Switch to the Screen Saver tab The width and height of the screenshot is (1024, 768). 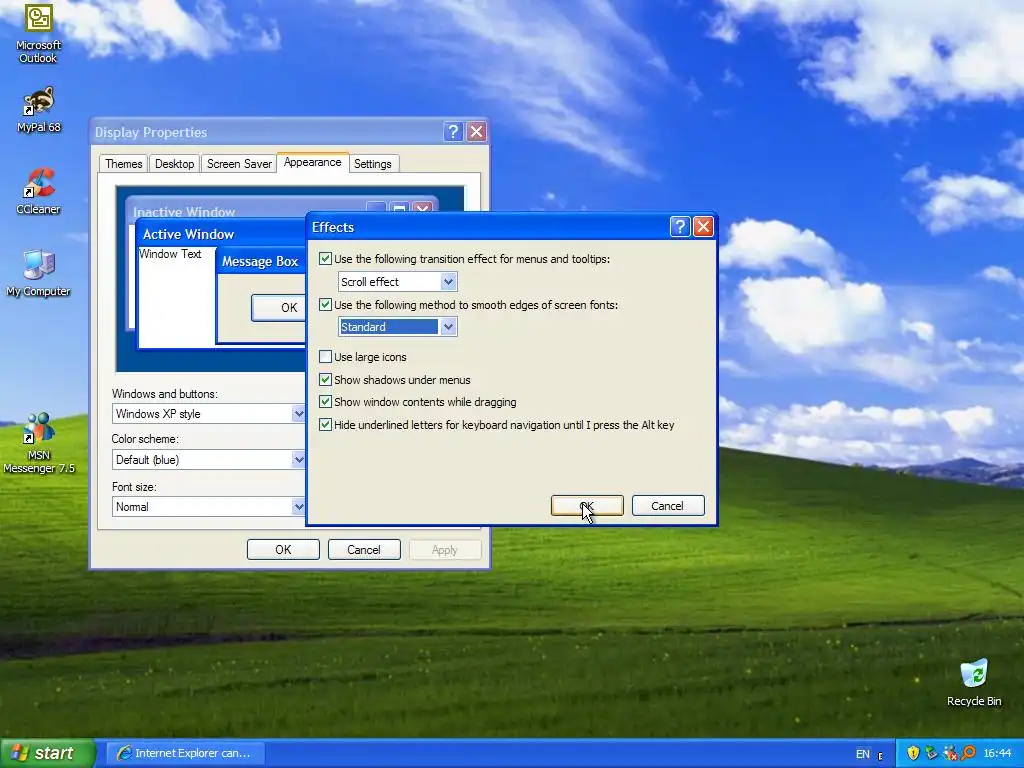coord(239,164)
